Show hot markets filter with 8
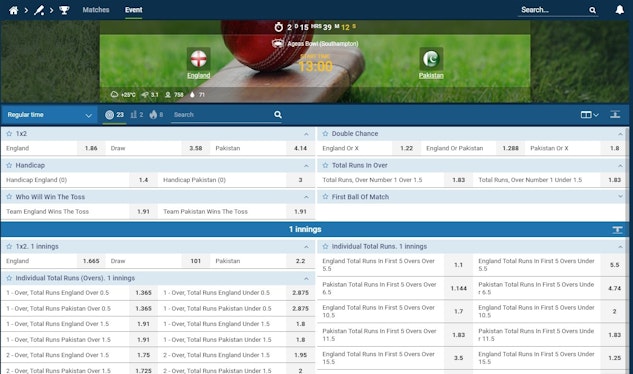The width and height of the screenshot is (633, 374). (x=156, y=115)
